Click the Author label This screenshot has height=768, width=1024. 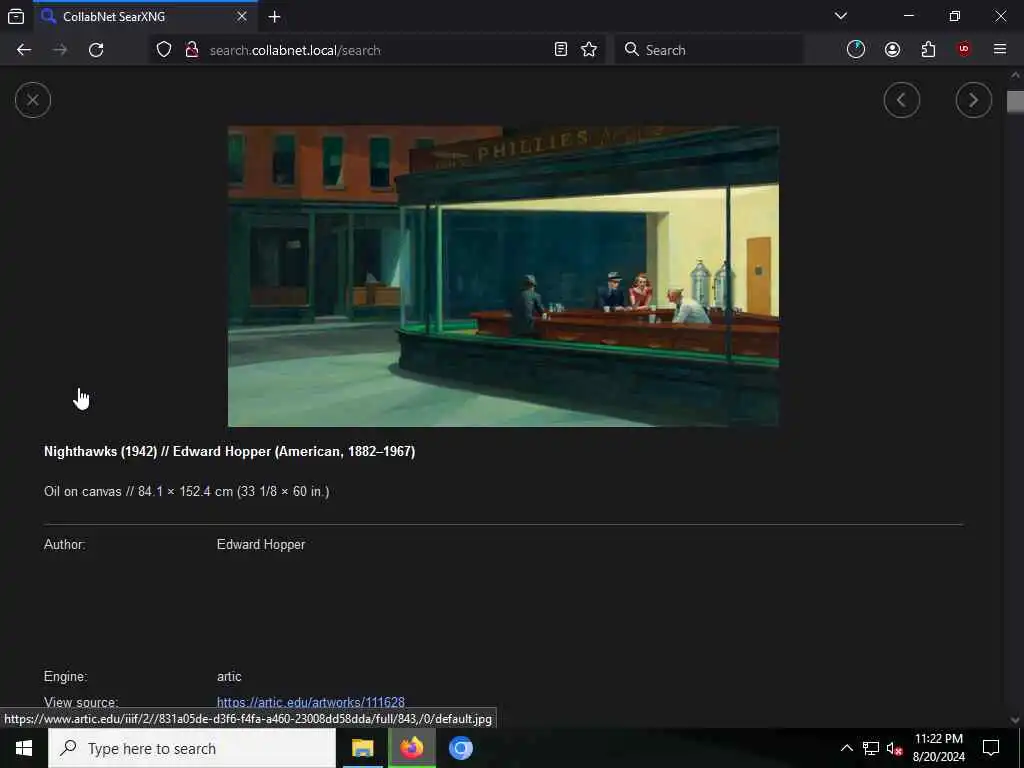[x=65, y=545]
